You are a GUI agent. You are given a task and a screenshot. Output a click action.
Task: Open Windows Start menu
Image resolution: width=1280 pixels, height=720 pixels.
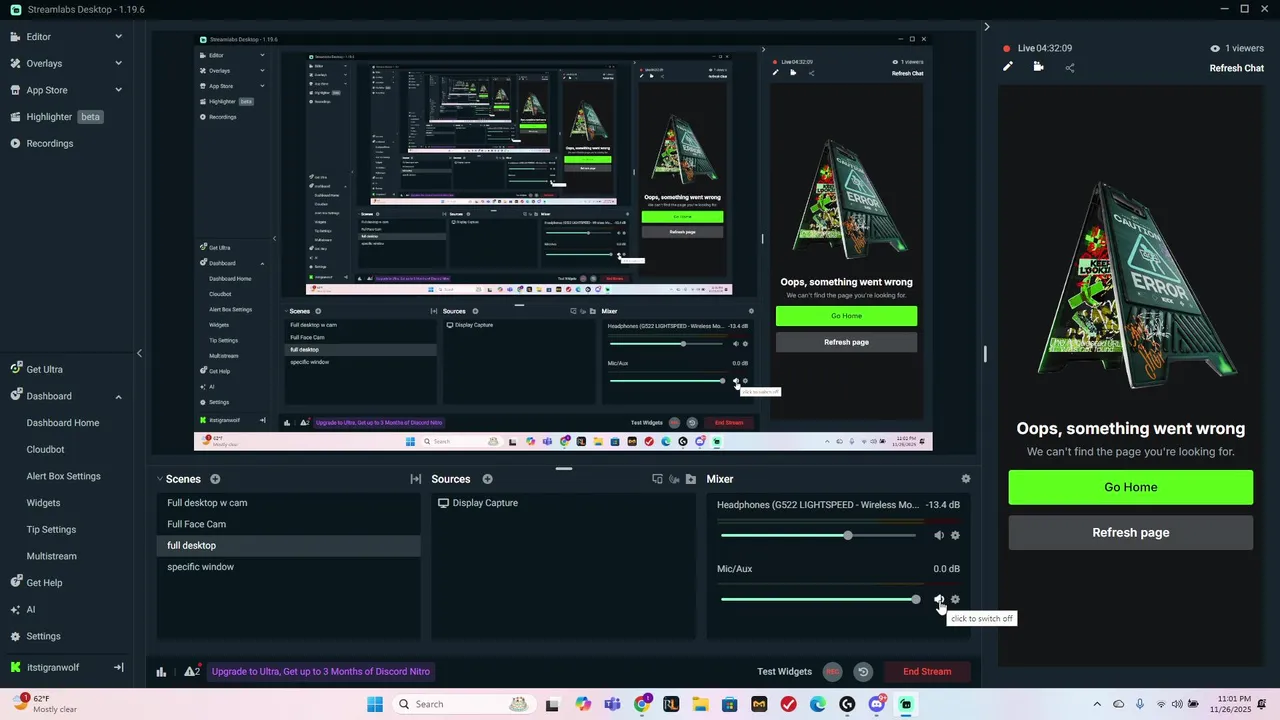375,704
